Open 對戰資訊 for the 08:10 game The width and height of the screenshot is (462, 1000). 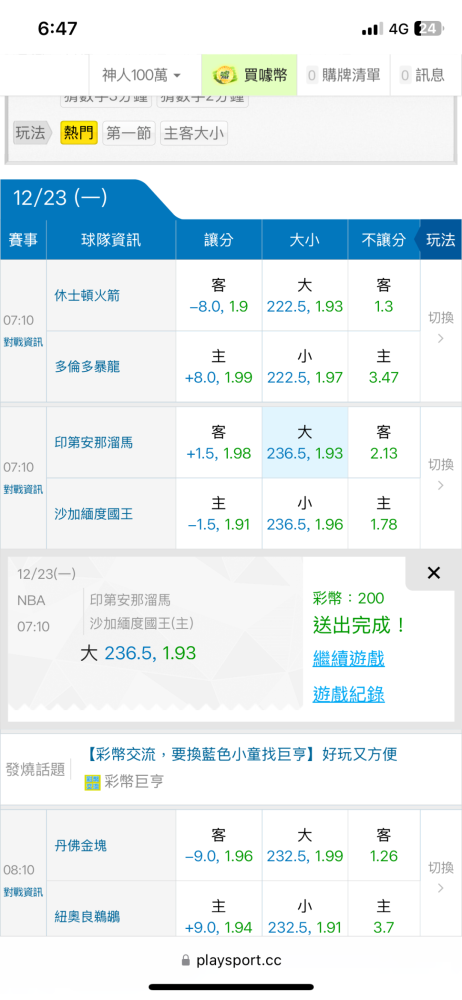pos(23,892)
